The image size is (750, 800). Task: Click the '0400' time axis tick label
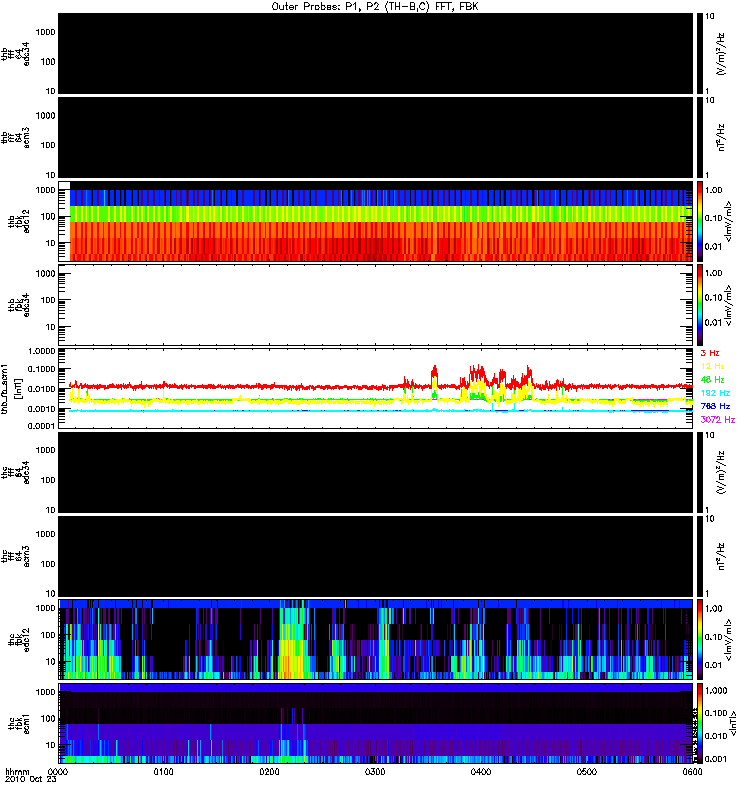pyautogui.click(x=481, y=772)
